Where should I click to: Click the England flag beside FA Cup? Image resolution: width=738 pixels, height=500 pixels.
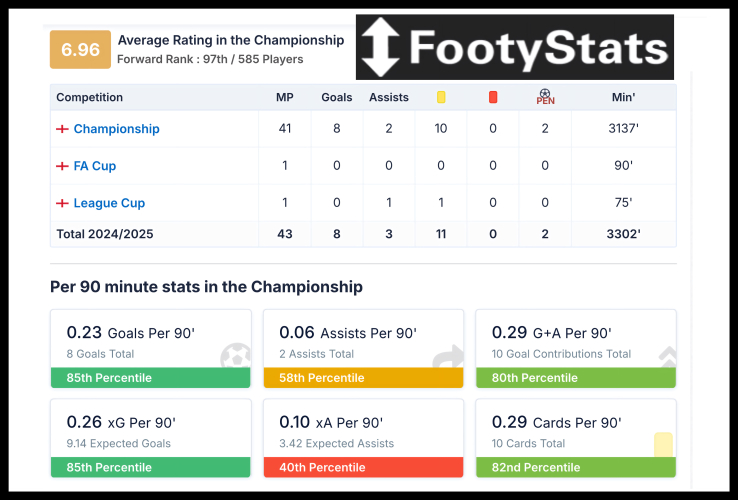pyautogui.click(x=62, y=166)
